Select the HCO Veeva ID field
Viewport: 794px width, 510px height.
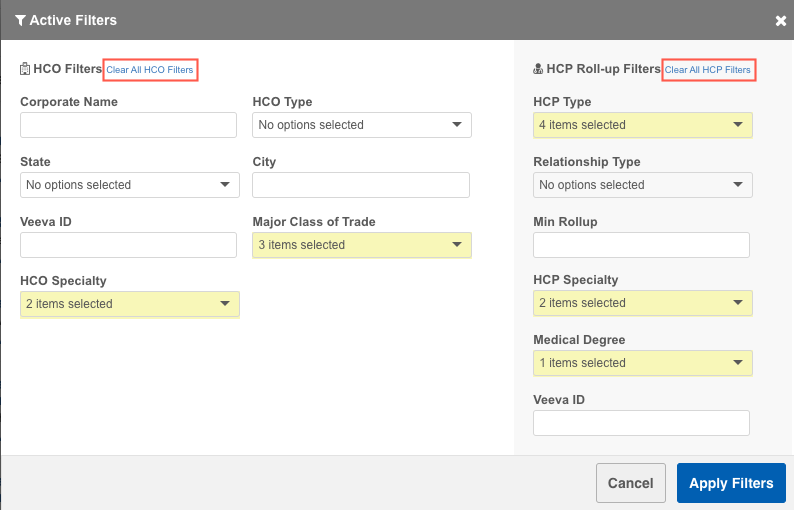[128, 245]
